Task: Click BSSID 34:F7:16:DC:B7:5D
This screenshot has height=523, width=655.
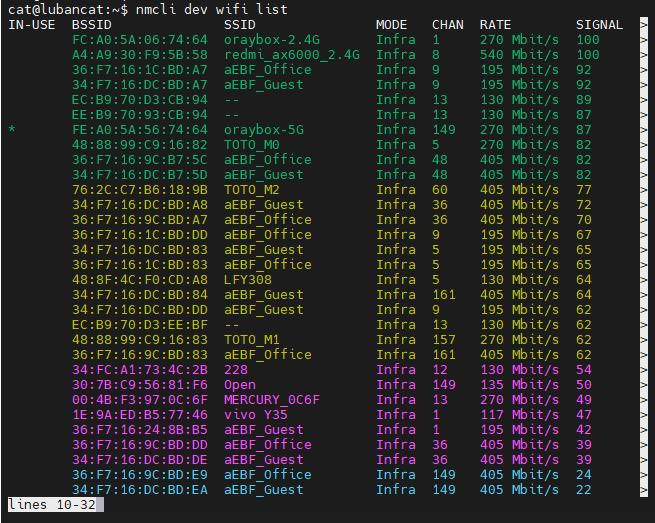Action: pyautogui.click(x=140, y=175)
